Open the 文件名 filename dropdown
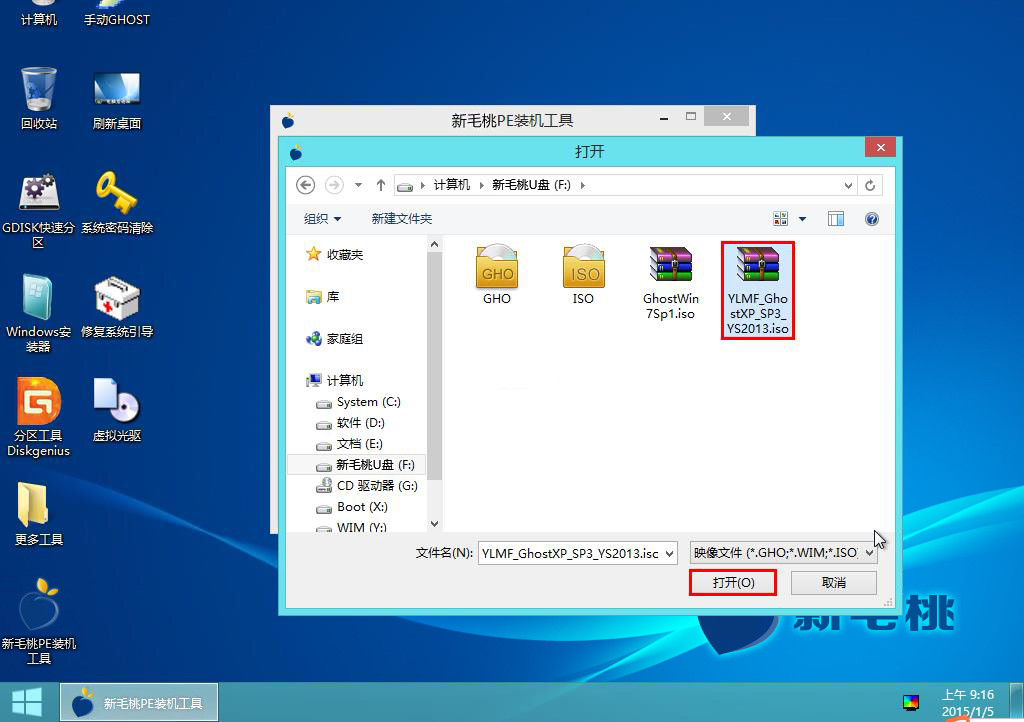Viewport: 1024px width, 722px height. pos(669,554)
